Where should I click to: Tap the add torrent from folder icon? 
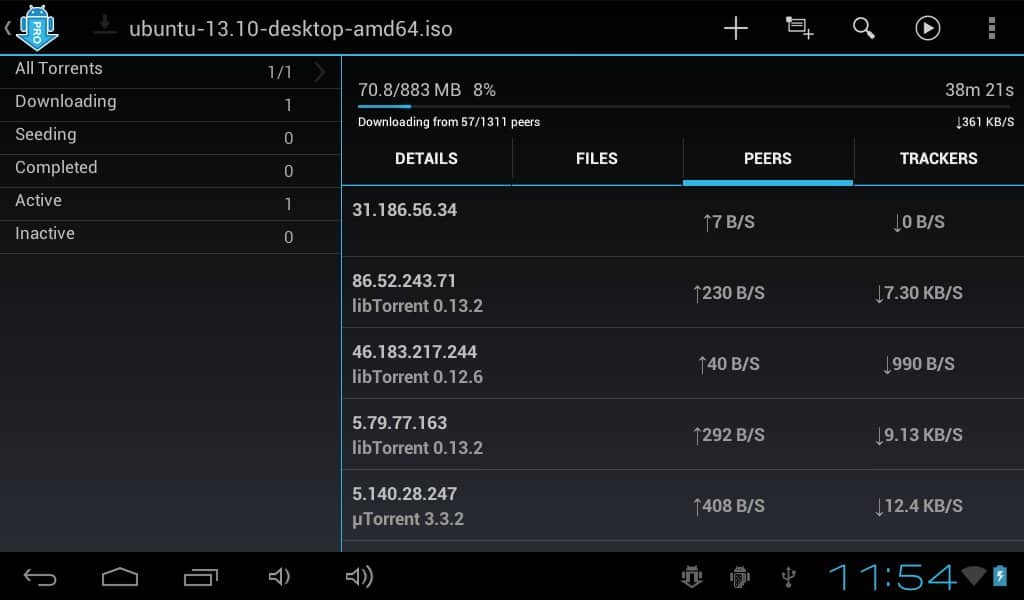(x=799, y=28)
